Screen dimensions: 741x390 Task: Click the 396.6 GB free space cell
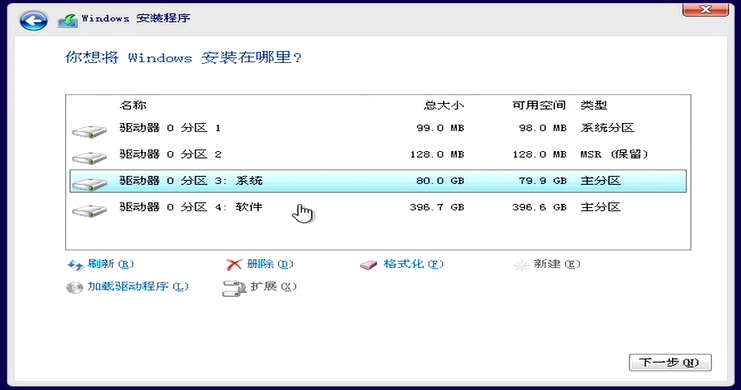click(539, 208)
